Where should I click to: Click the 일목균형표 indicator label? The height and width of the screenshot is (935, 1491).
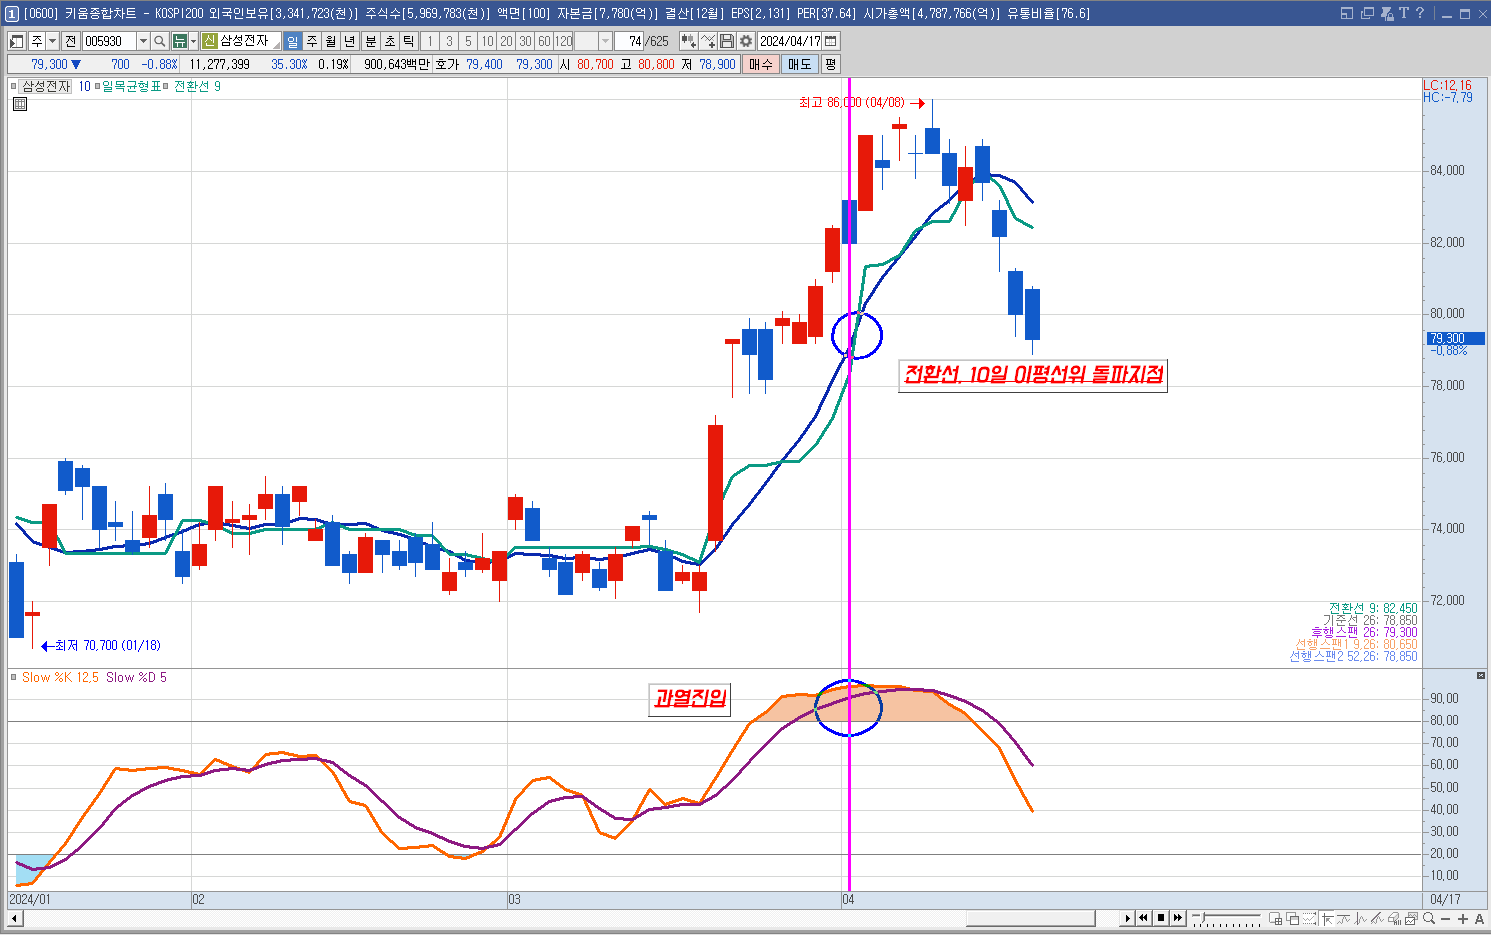(x=131, y=86)
